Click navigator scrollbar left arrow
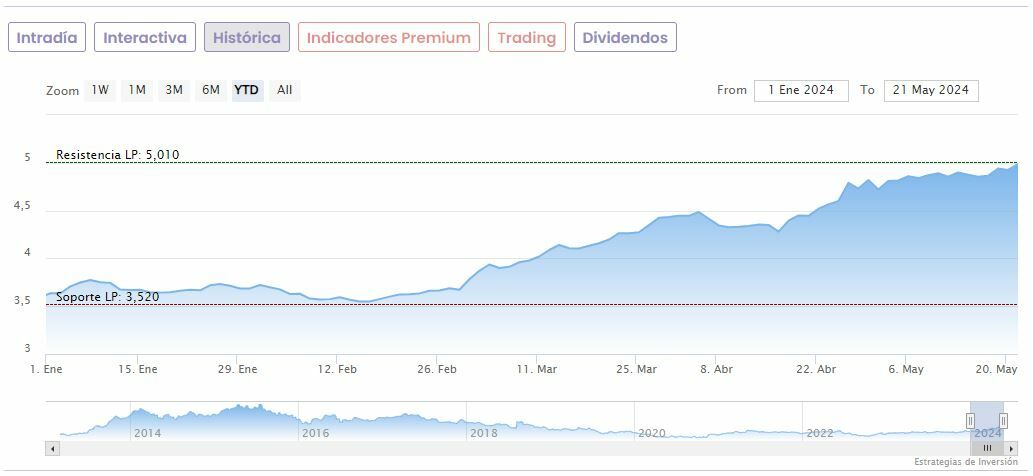This screenshot has height=476, width=1033. (x=53, y=448)
